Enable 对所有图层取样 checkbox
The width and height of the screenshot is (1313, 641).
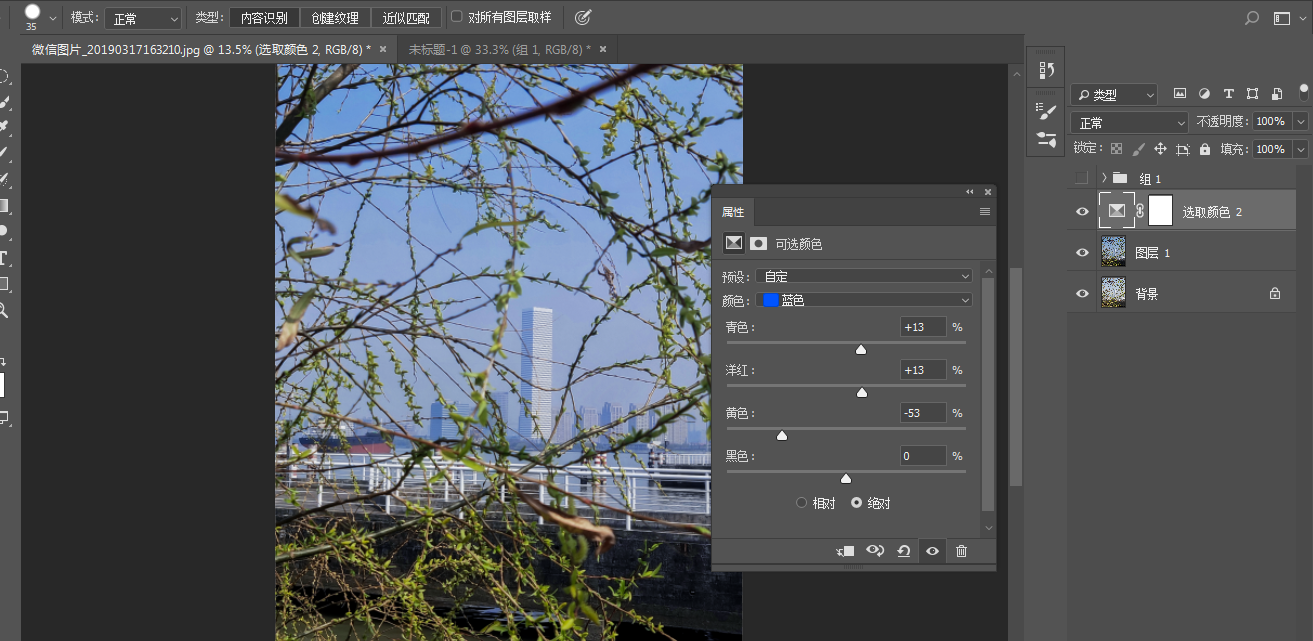pyautogui.click(x=457, y=17)
